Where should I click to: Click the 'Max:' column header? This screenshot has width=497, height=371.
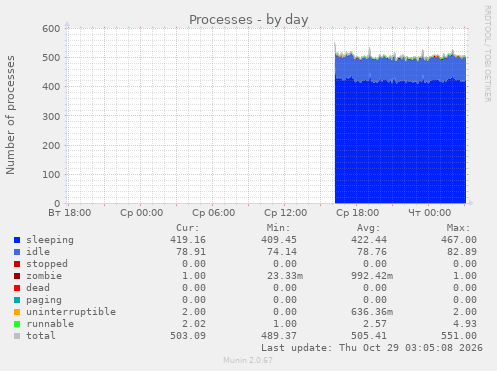point(458,228)
